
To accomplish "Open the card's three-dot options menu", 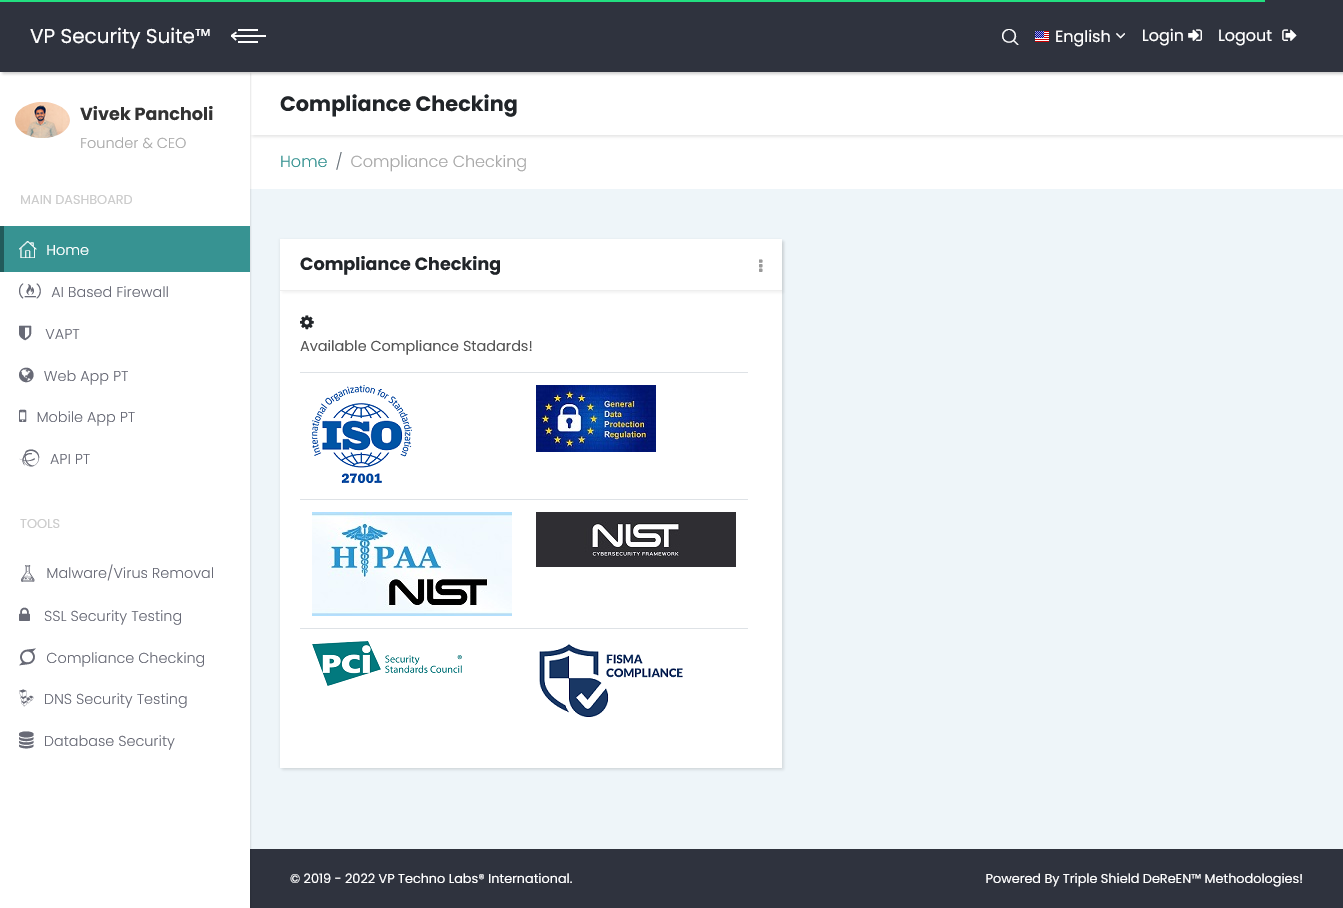I will coord(761,266).
